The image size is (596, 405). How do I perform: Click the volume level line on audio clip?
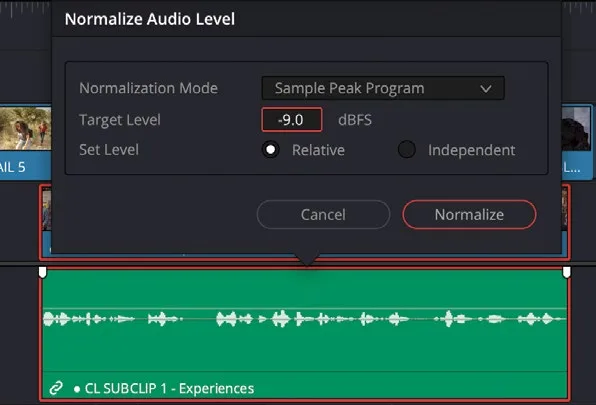305,308
